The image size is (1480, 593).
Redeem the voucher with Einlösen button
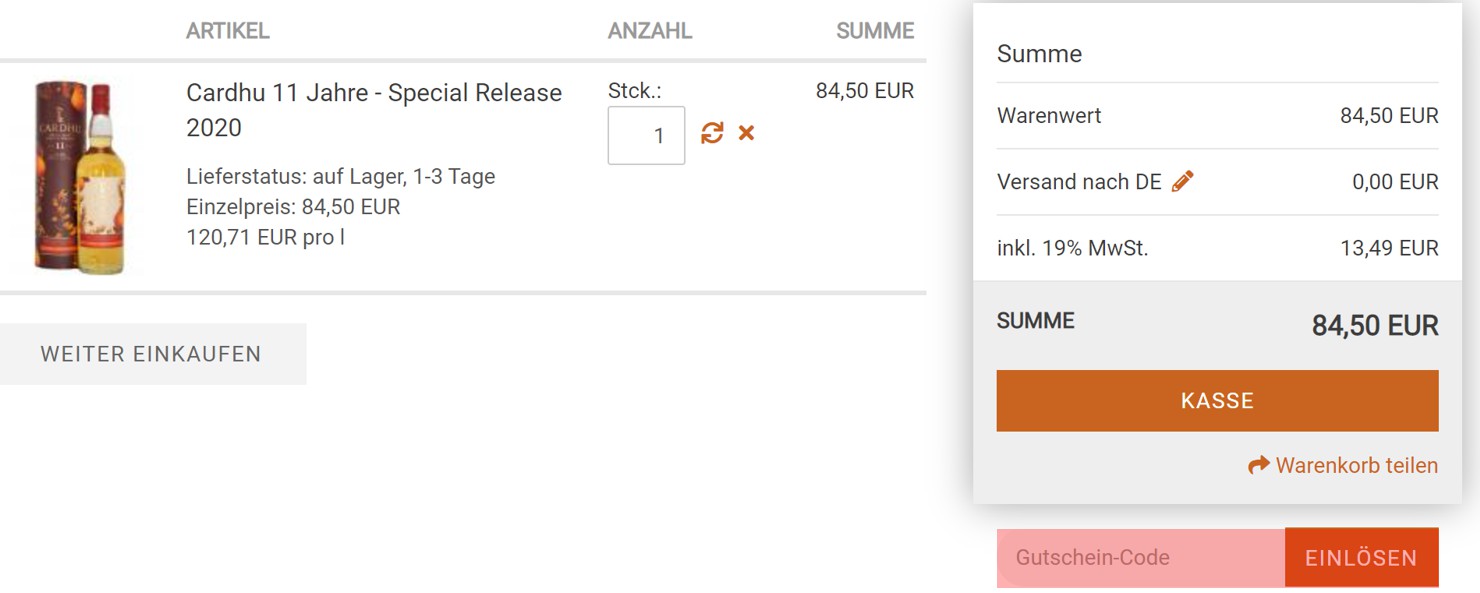pos(1361,557)
